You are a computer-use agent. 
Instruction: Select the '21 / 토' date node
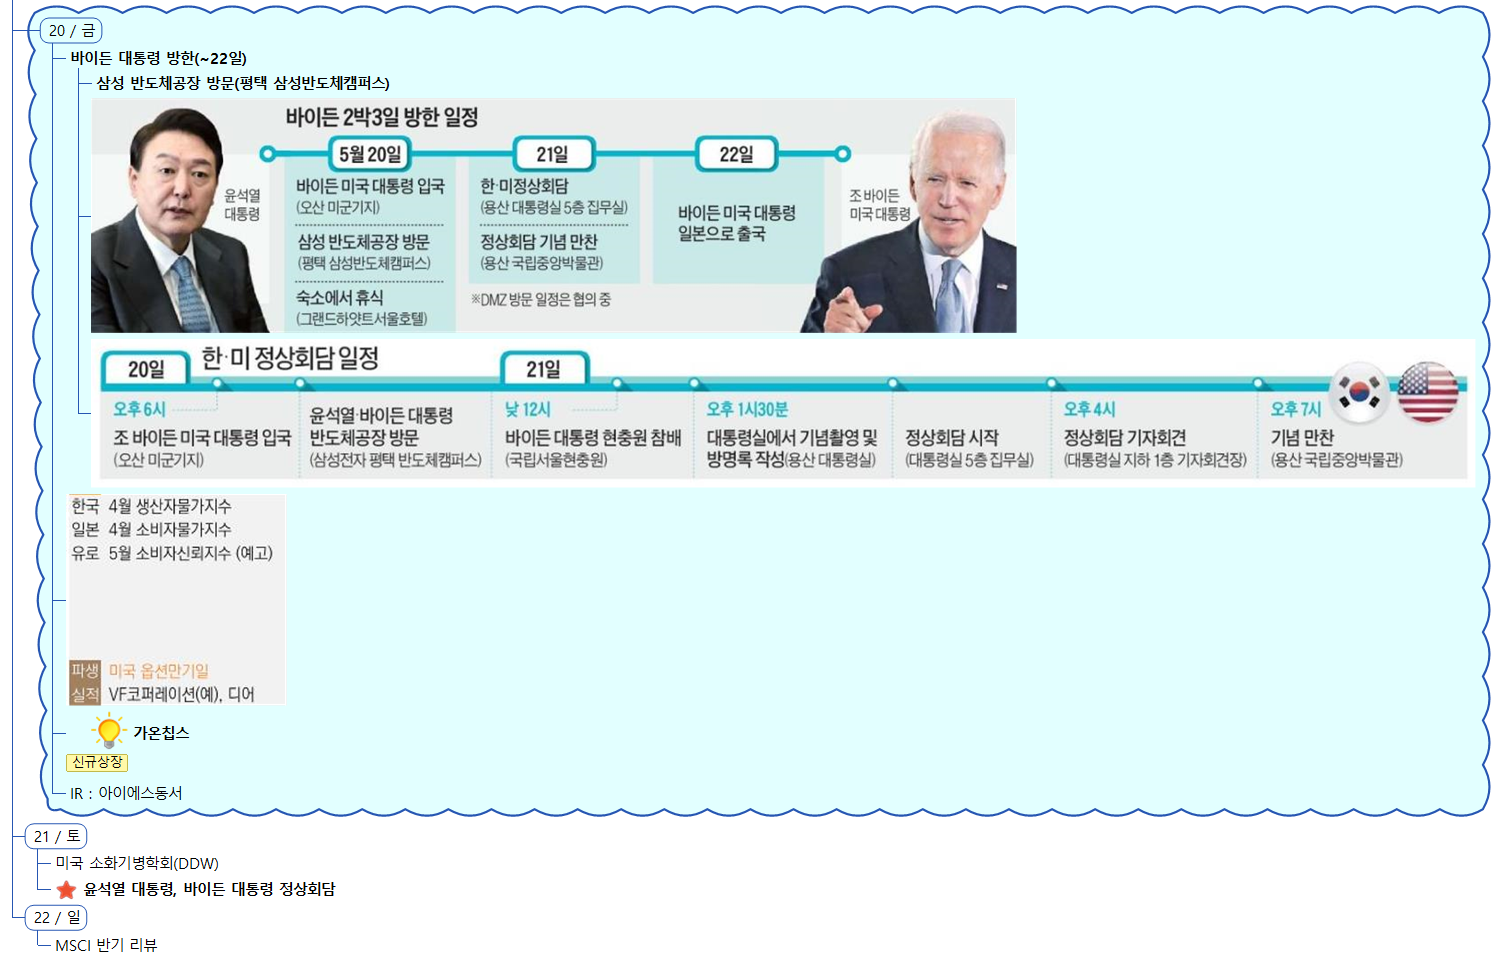pos(57,836)
